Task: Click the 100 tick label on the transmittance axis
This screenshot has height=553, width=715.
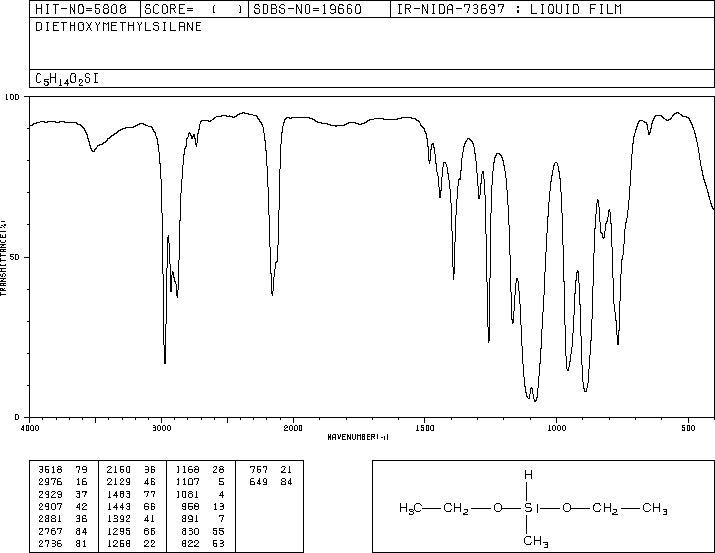Action: [12, 97]
